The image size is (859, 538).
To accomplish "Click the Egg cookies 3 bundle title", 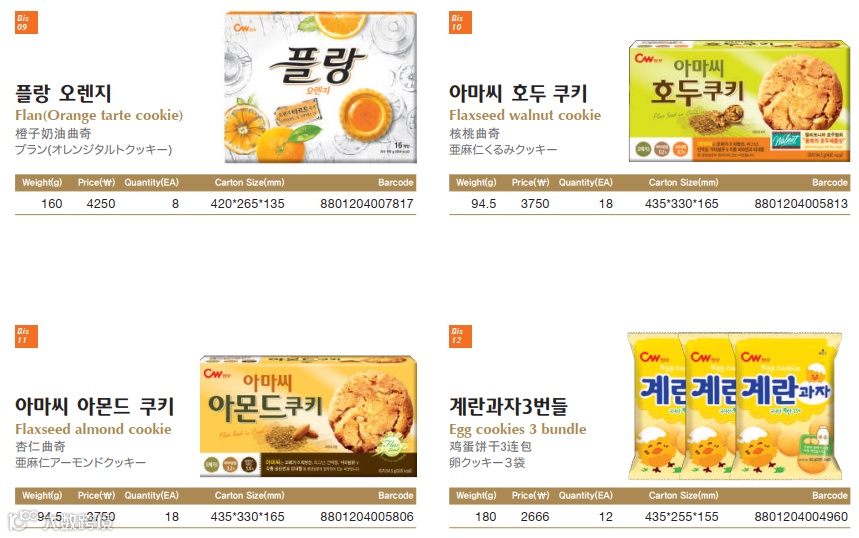I will (518, 429).
